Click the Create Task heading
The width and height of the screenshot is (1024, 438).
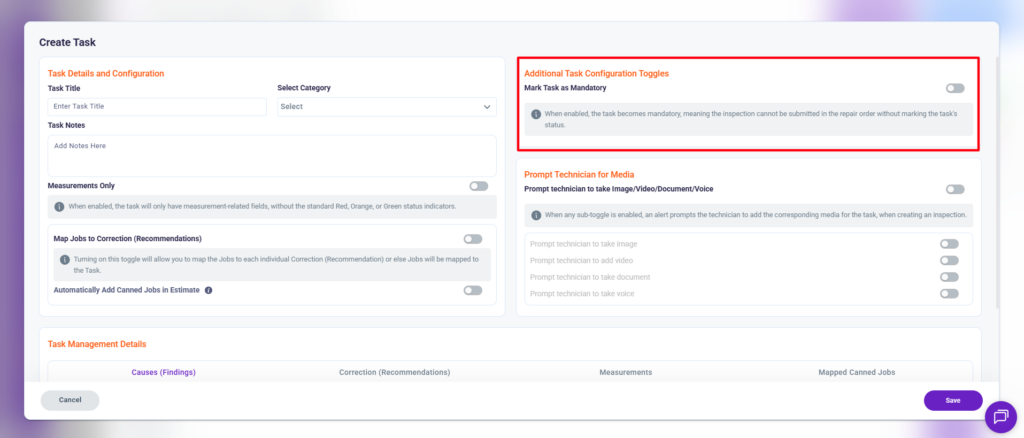point(67,42)
